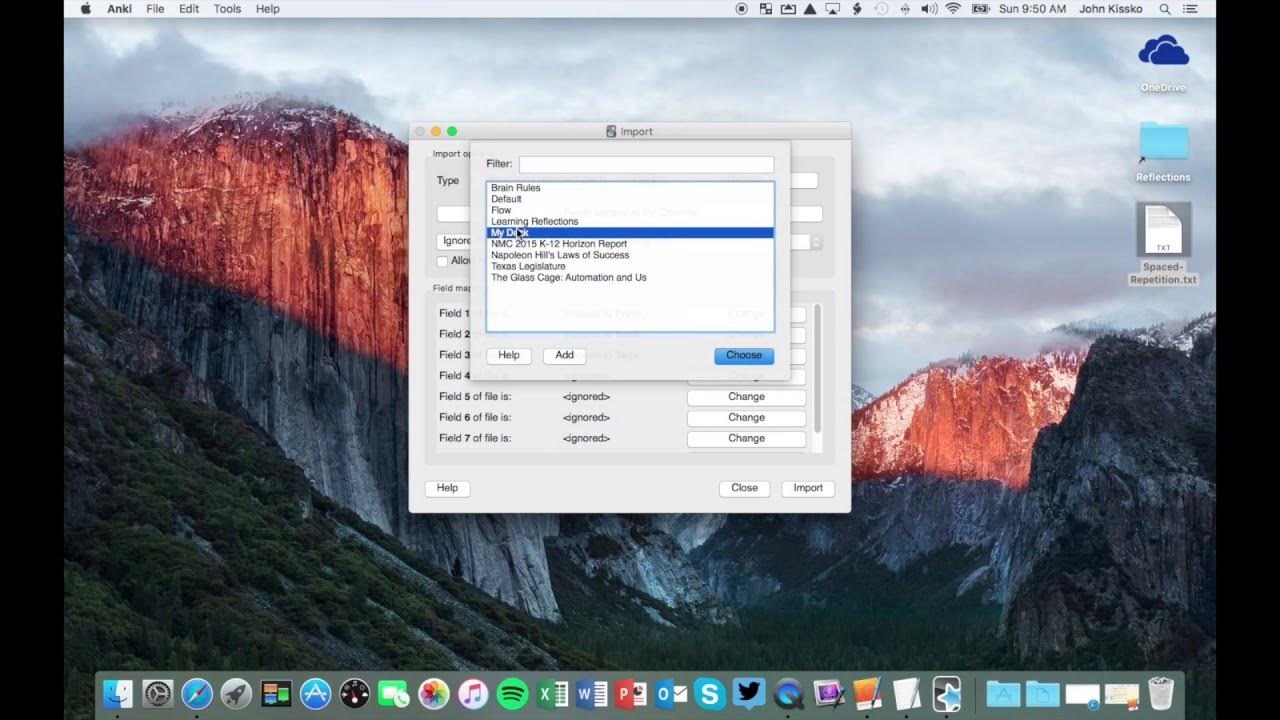The height and width of the screenshot is (720, 1280).
Task: Click Help in the deck chooser dialog
Action: pyautogui.click(x=509, y=355)
